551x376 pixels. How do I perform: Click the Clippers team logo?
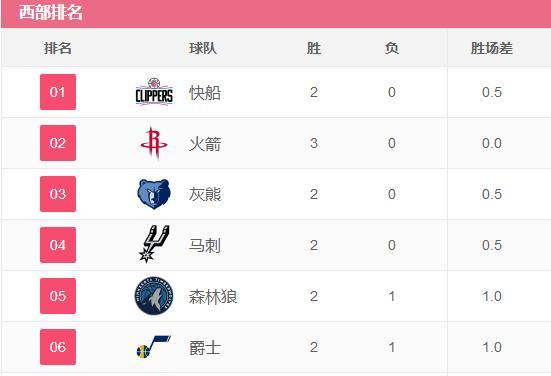[154, 92]
